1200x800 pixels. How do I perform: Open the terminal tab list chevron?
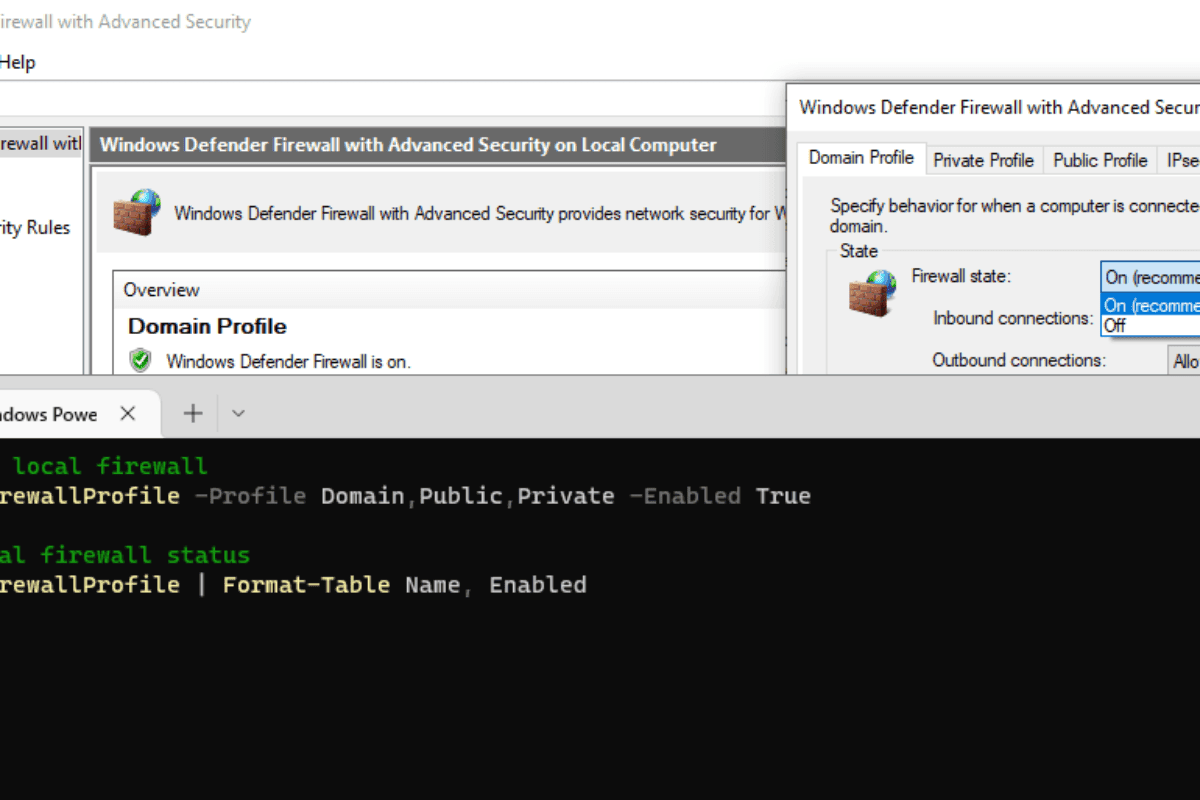tap(237, 413)
